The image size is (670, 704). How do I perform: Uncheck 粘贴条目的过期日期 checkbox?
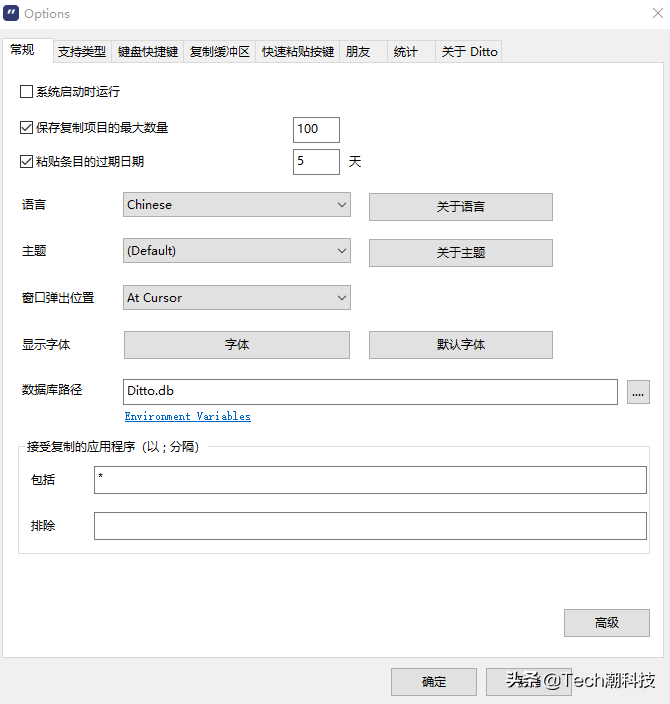point(27,161)
